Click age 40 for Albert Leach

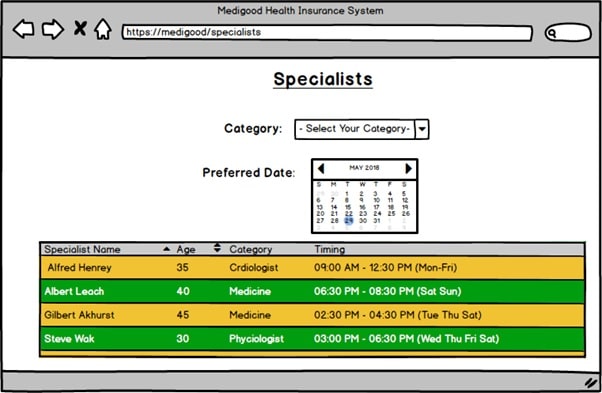coord(183,291)
